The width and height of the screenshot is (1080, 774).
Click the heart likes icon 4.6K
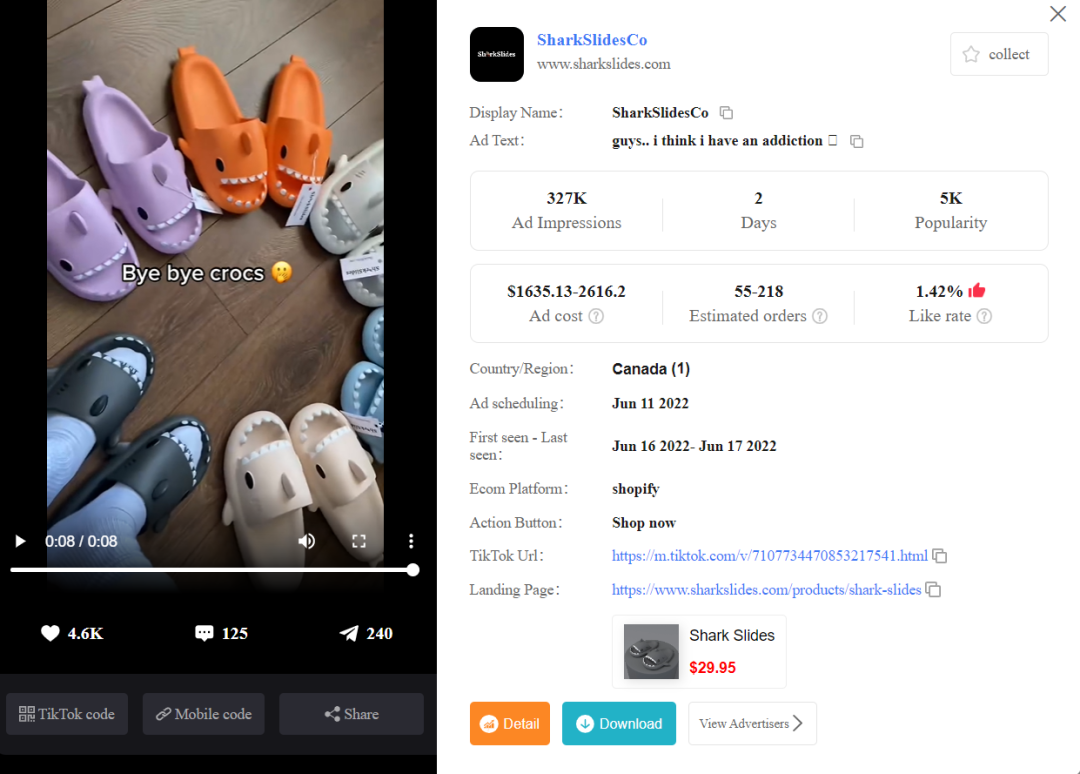tap(50, 634)
